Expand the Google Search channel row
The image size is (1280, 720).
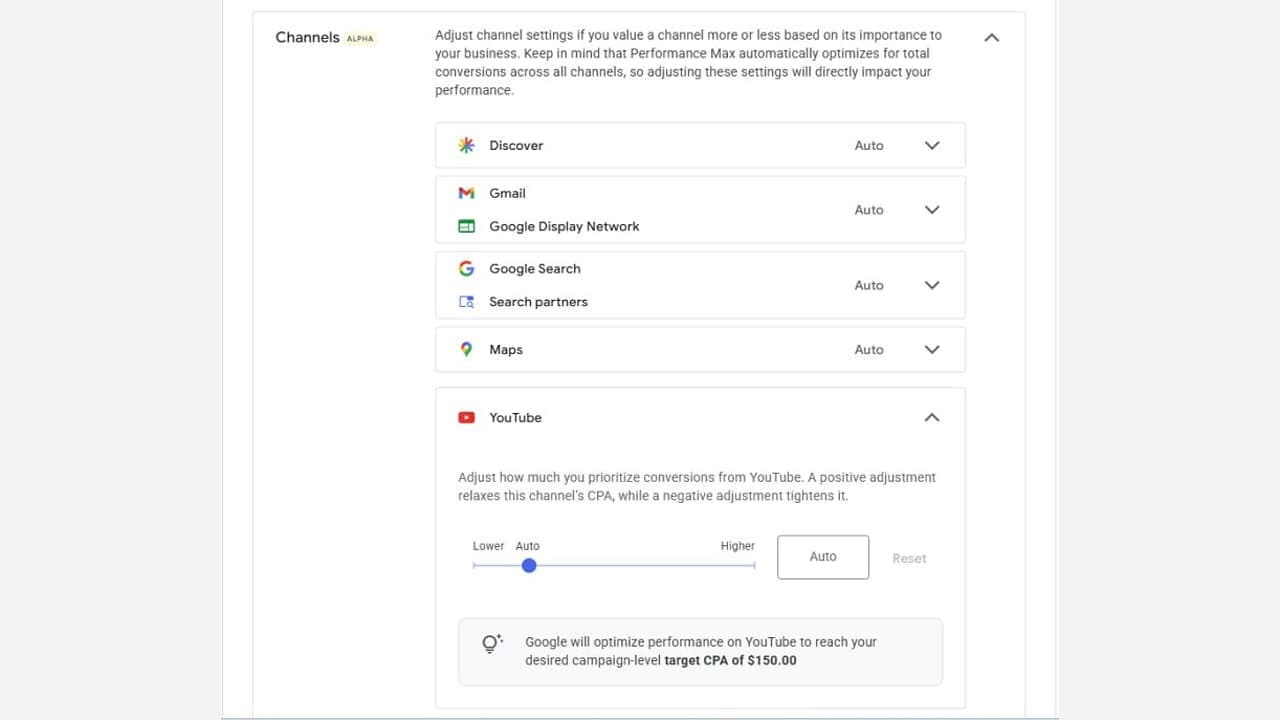point(932,285)
